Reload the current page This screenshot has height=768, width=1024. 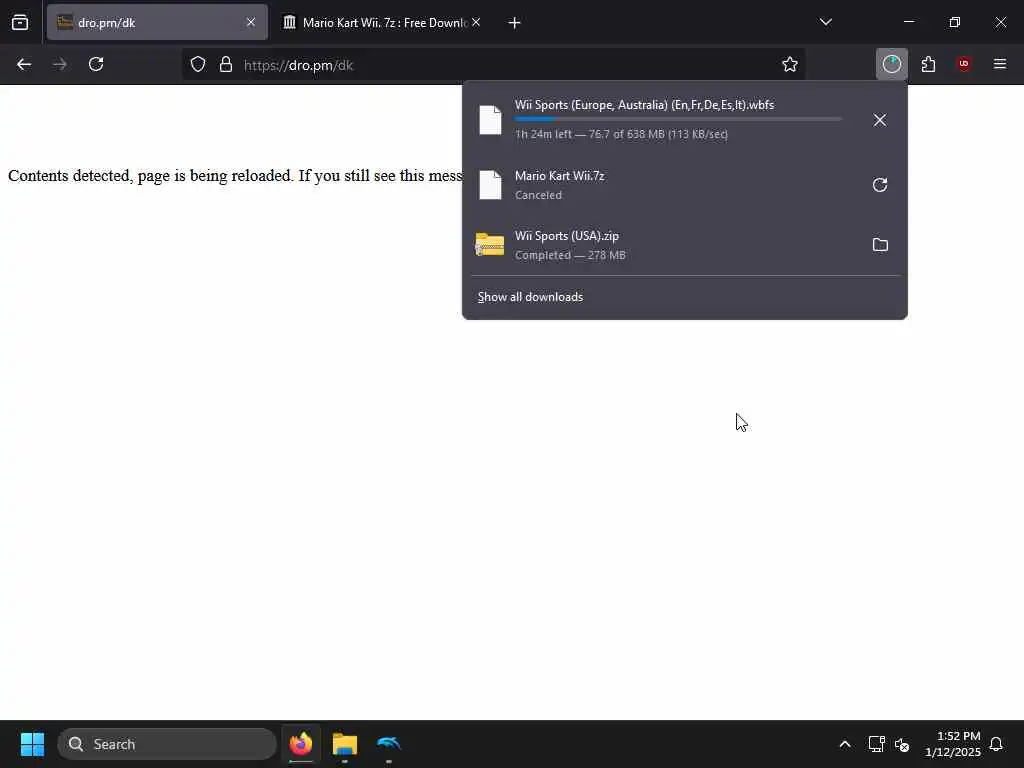[96, 64]
